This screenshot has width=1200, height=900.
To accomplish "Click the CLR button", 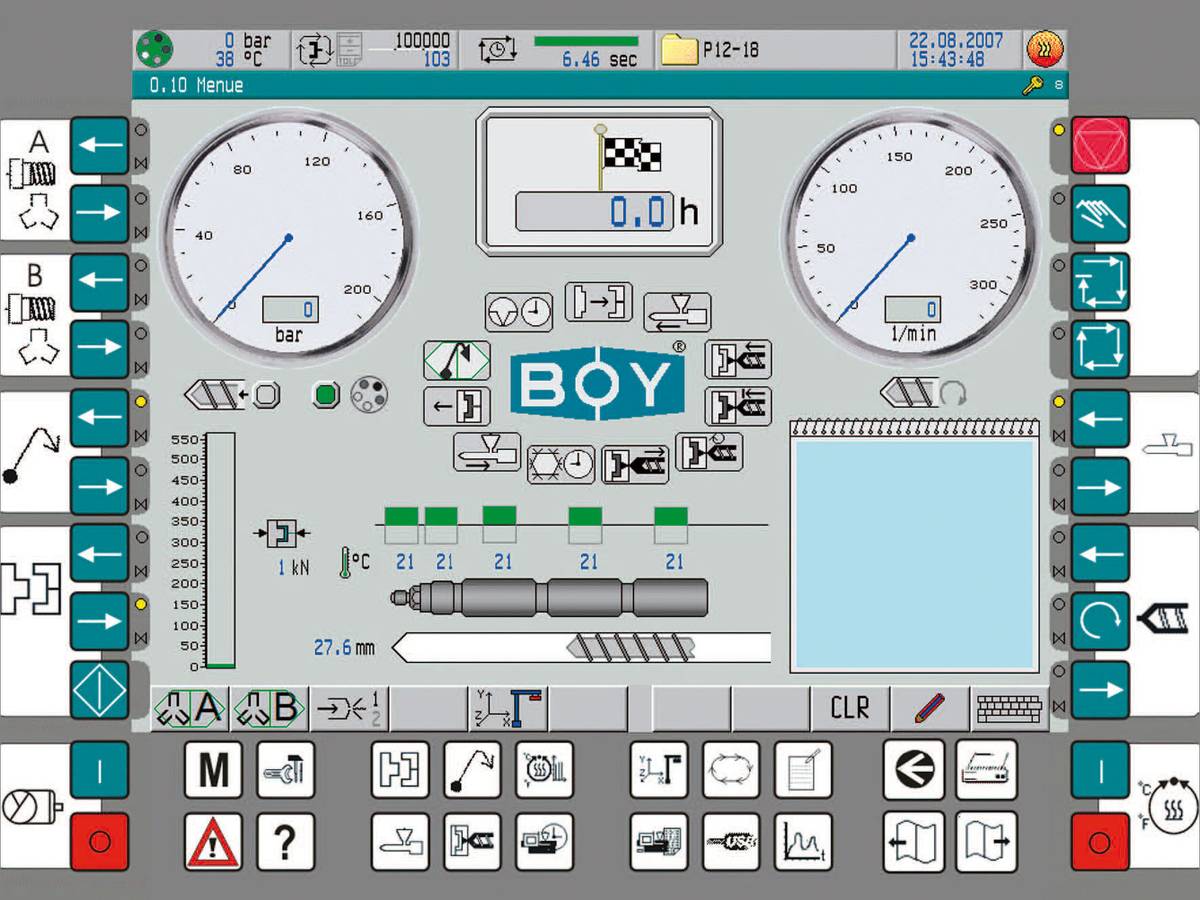I will (850, 709).
